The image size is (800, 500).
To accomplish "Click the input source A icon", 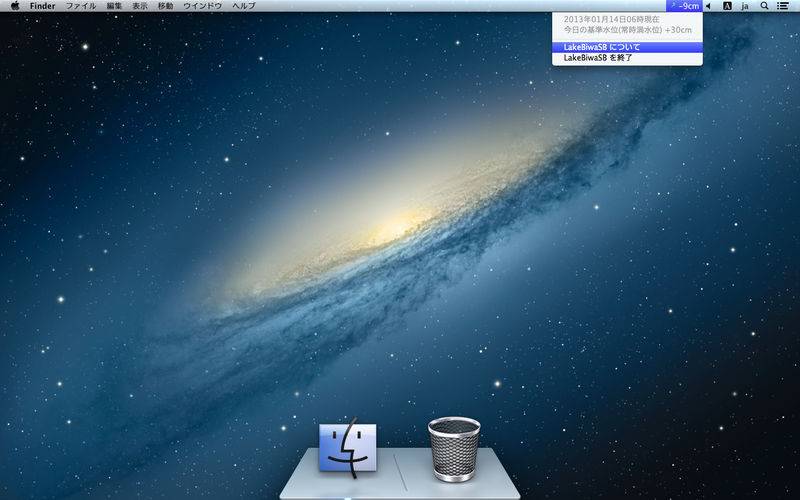I will [728, 6].
